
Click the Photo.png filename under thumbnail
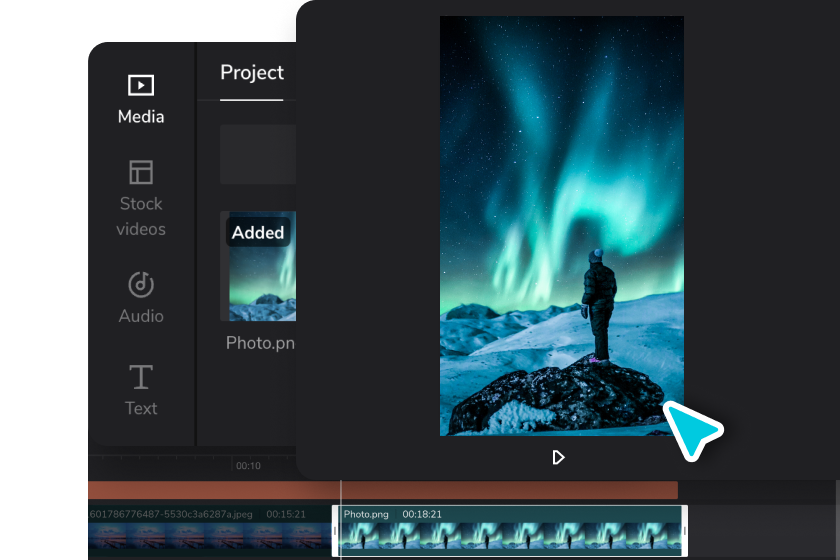(260, 342)
